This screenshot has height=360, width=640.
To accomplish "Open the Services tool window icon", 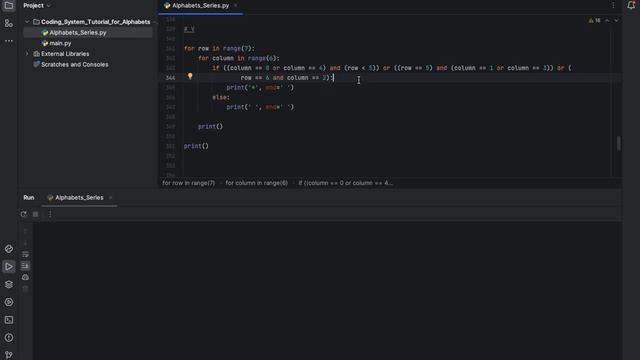I will coord(9,302).
